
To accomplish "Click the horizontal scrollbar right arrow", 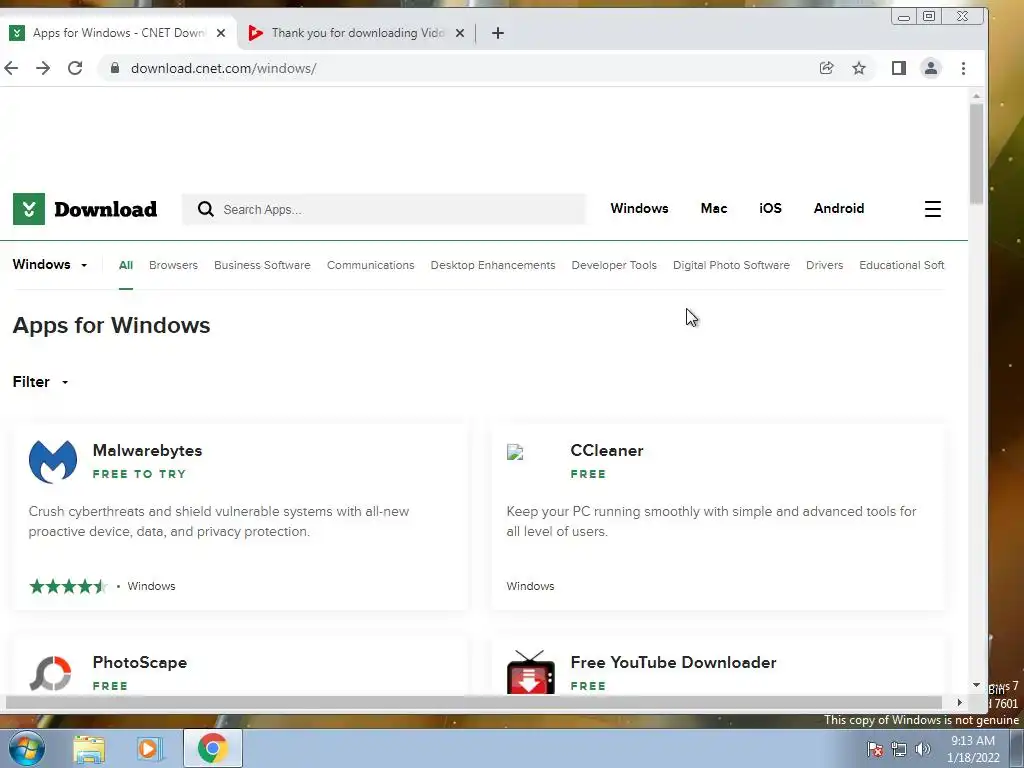I will 959,702.
